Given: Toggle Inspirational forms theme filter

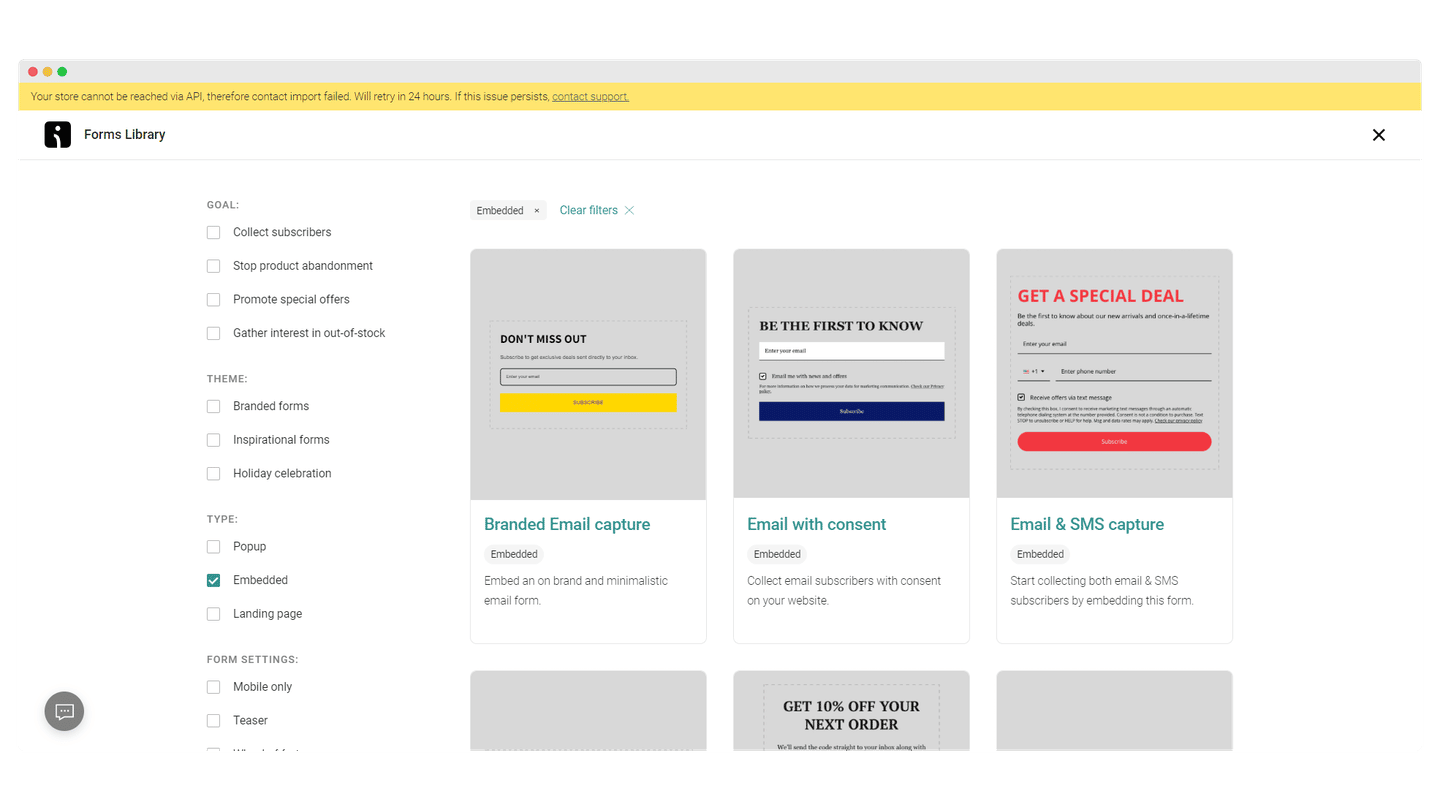Looking at the screenshot, I should 213,440.
